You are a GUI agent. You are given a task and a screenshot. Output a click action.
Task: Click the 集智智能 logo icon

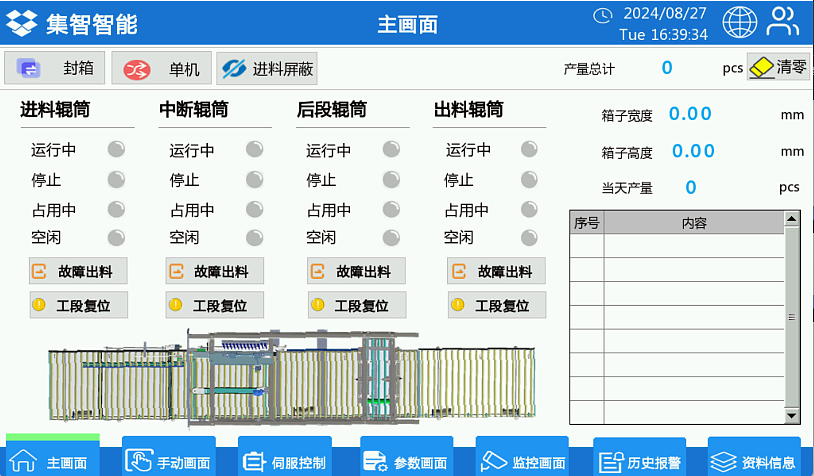point(21,23)
